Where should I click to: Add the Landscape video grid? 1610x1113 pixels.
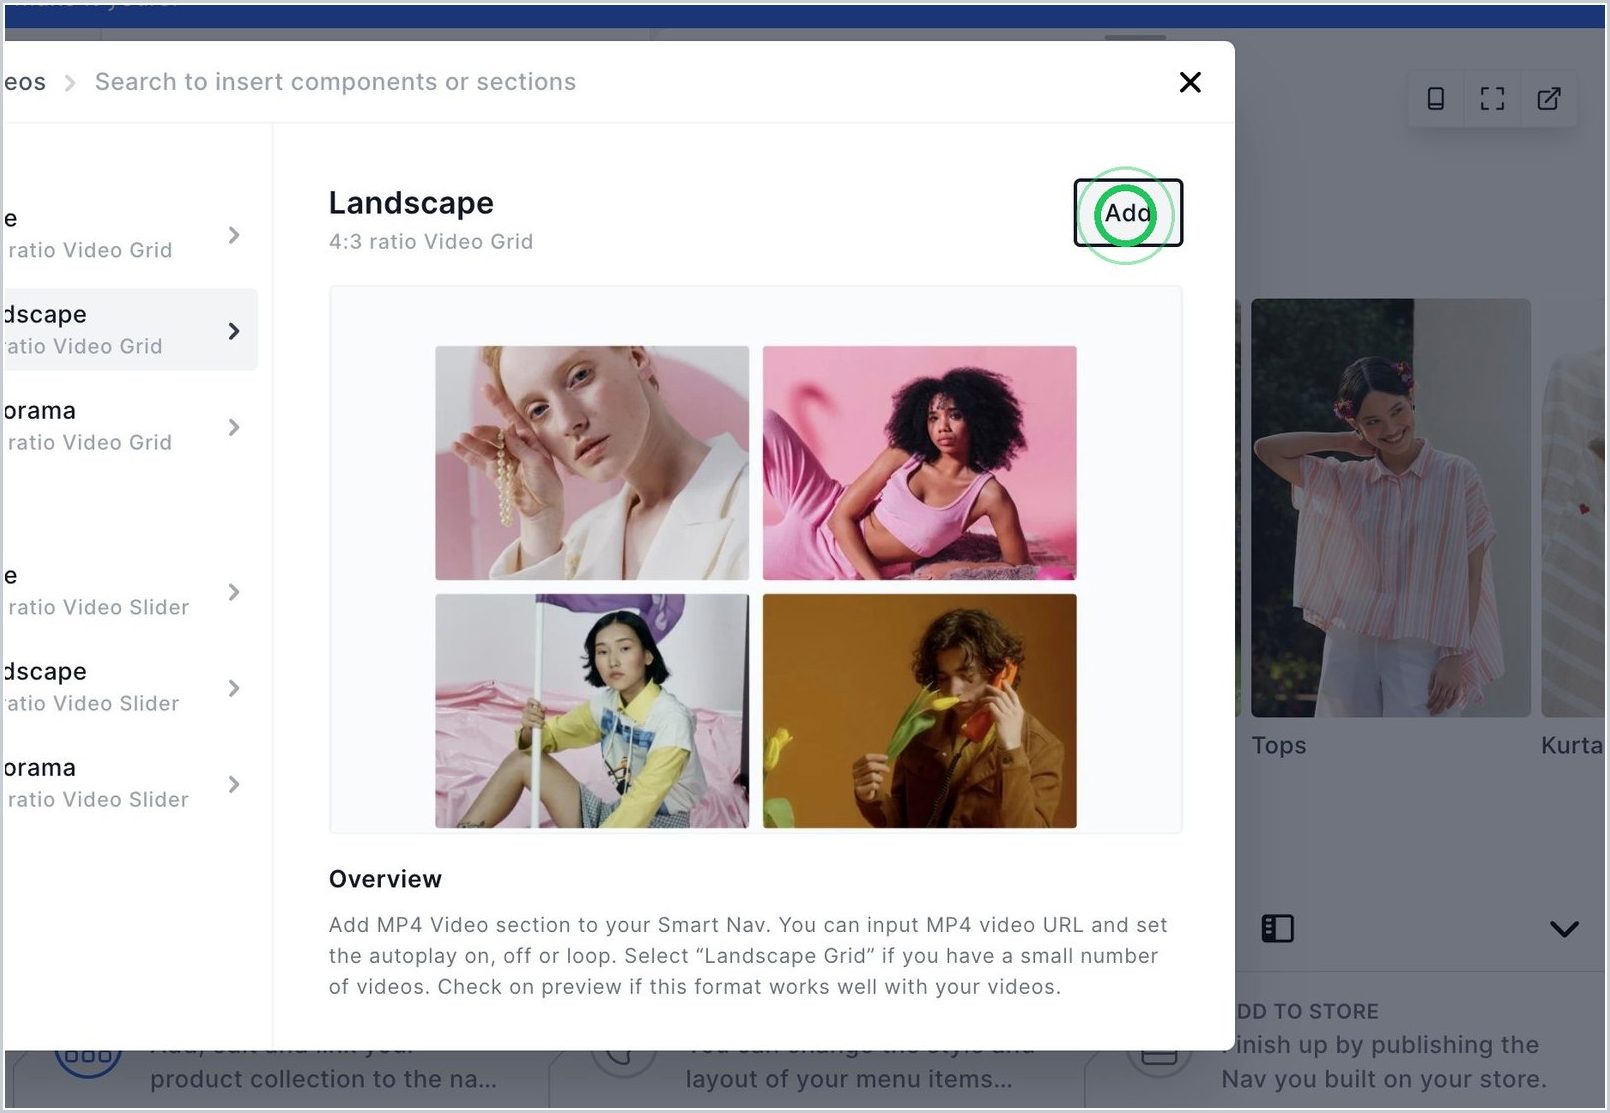[1128, 213]
